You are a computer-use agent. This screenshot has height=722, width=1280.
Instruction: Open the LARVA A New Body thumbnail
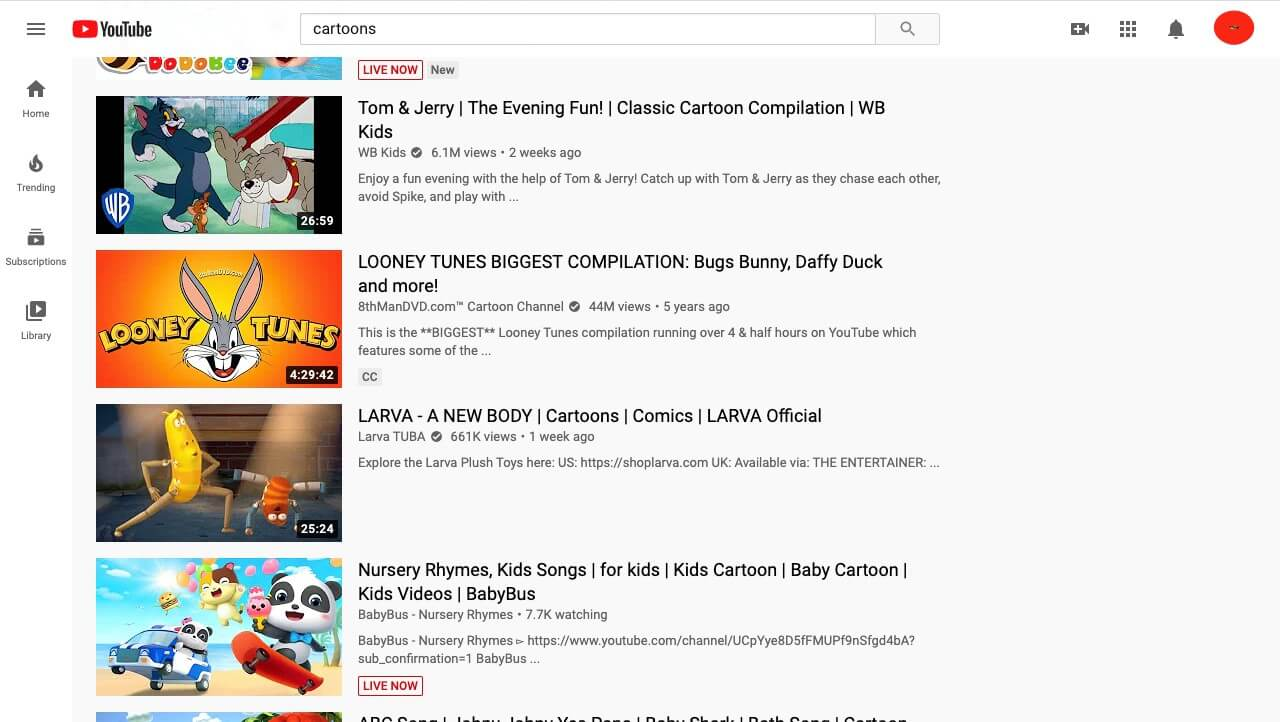(x=219, y=473)
